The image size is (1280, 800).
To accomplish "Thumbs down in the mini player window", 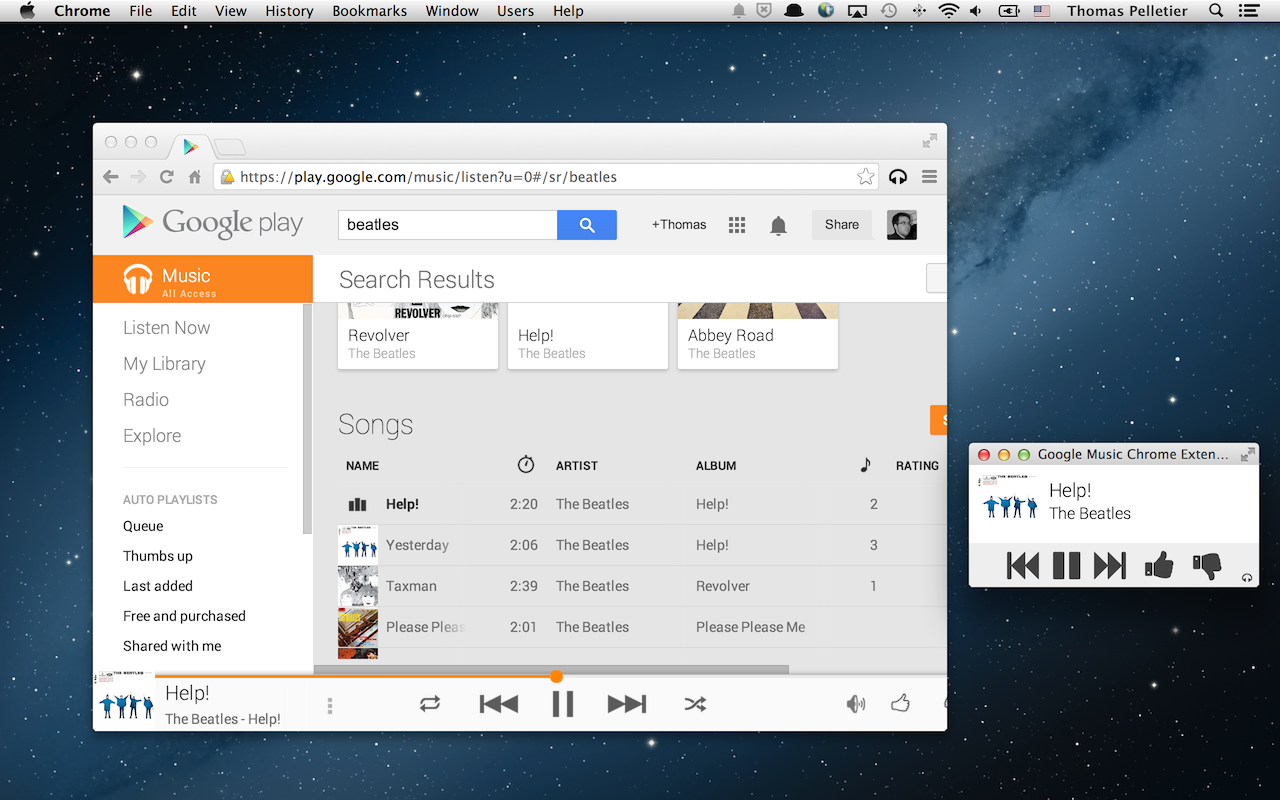I will 1207,566.
